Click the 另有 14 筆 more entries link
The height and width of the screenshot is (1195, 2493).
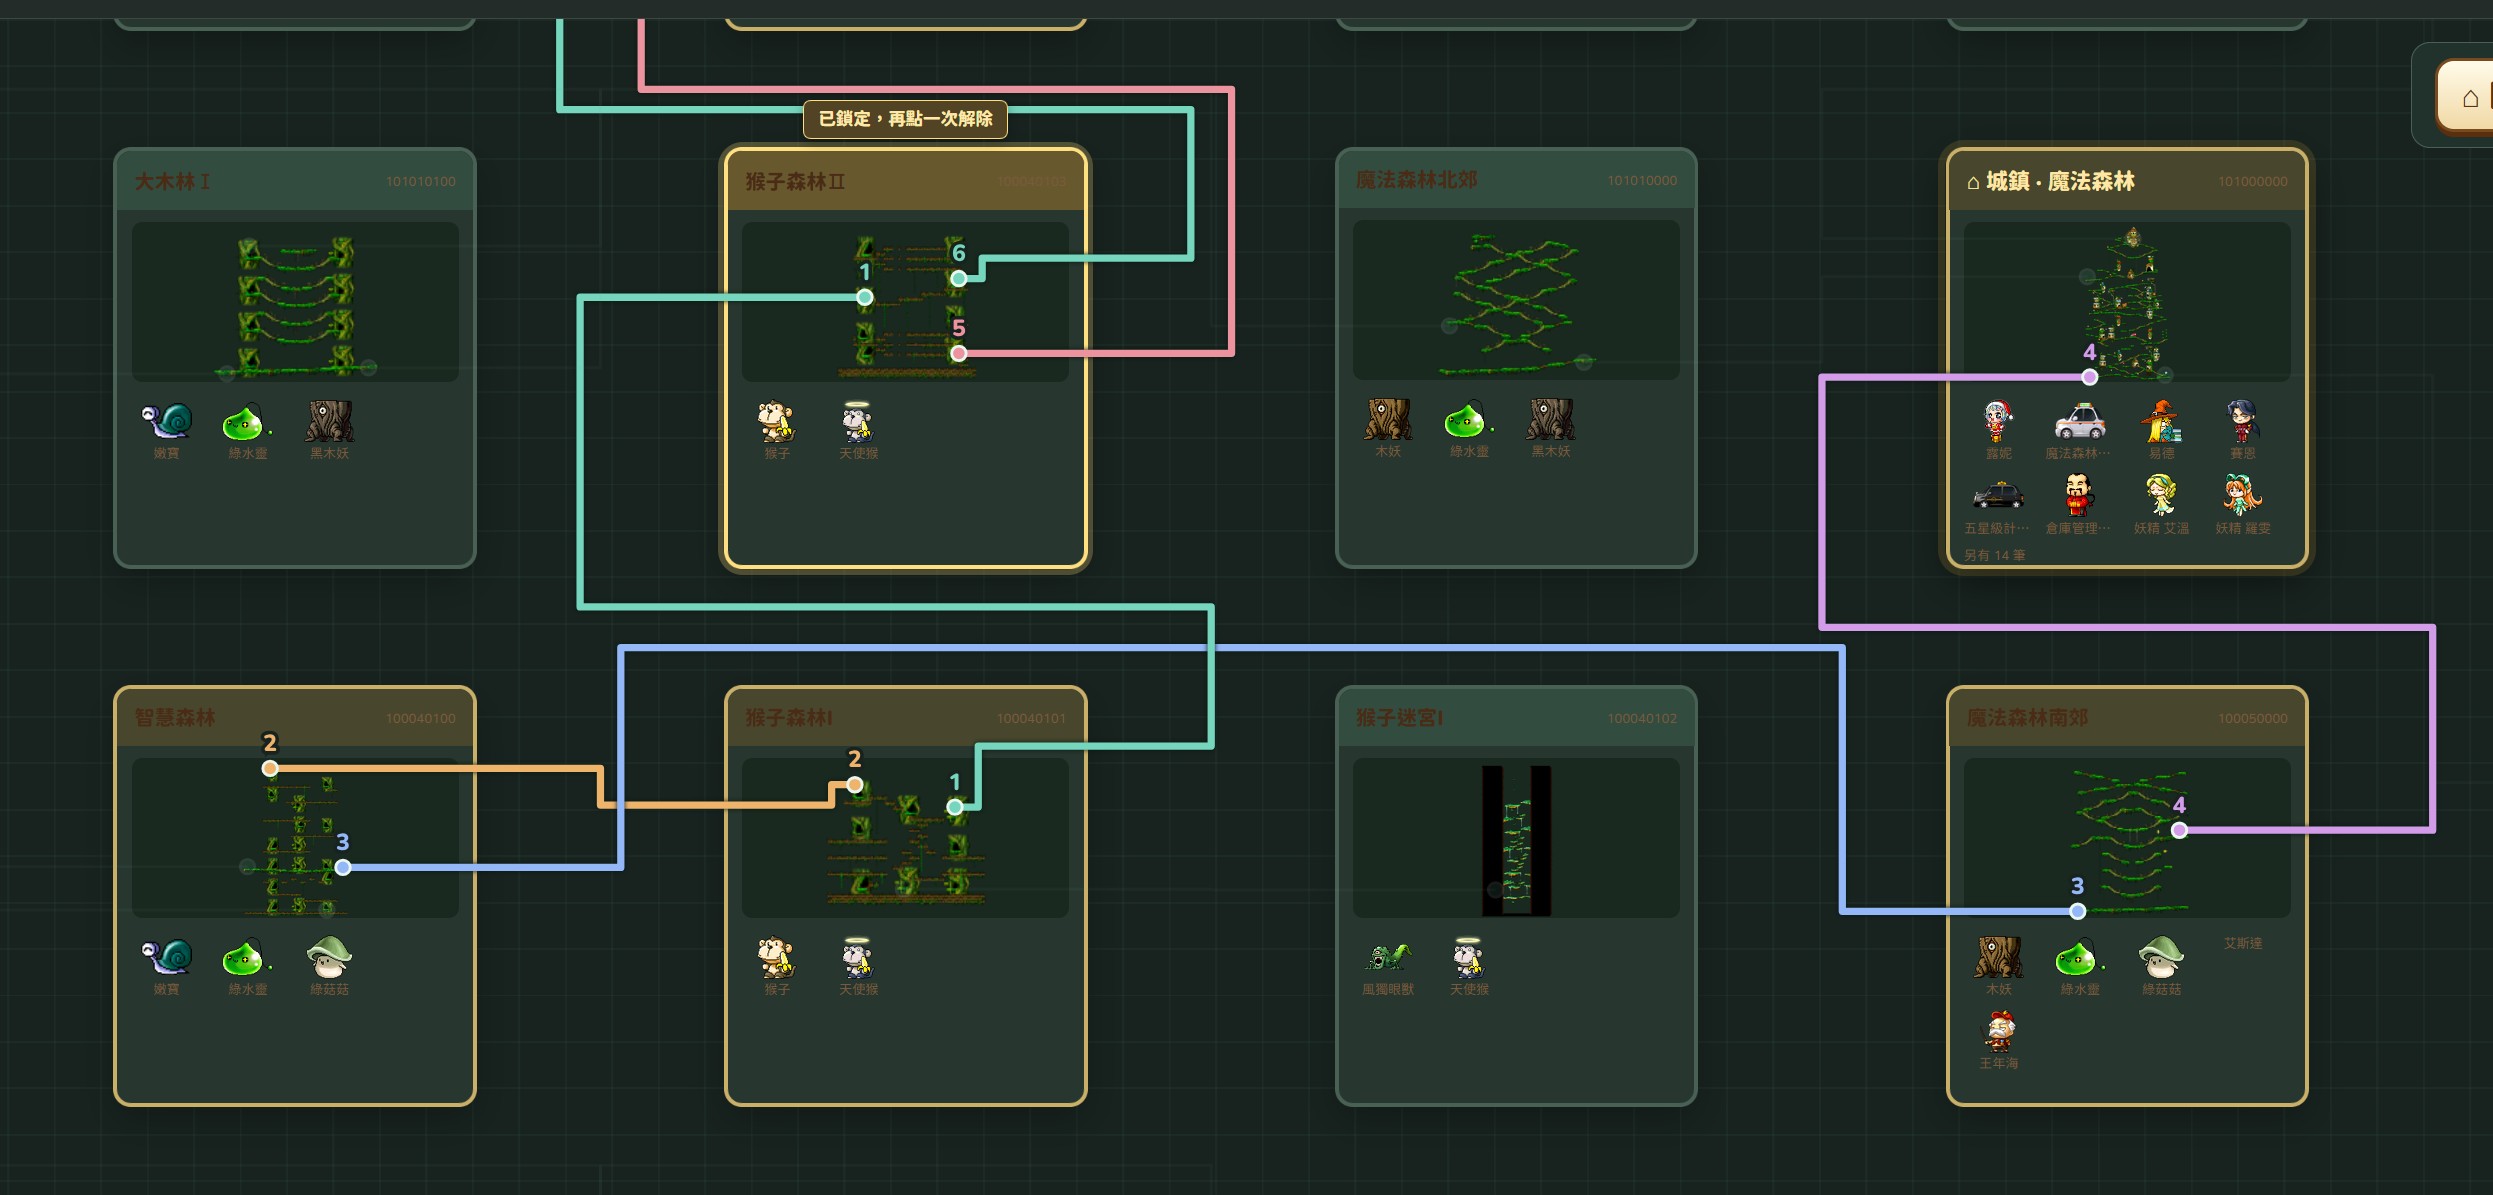coord(1993,555)
